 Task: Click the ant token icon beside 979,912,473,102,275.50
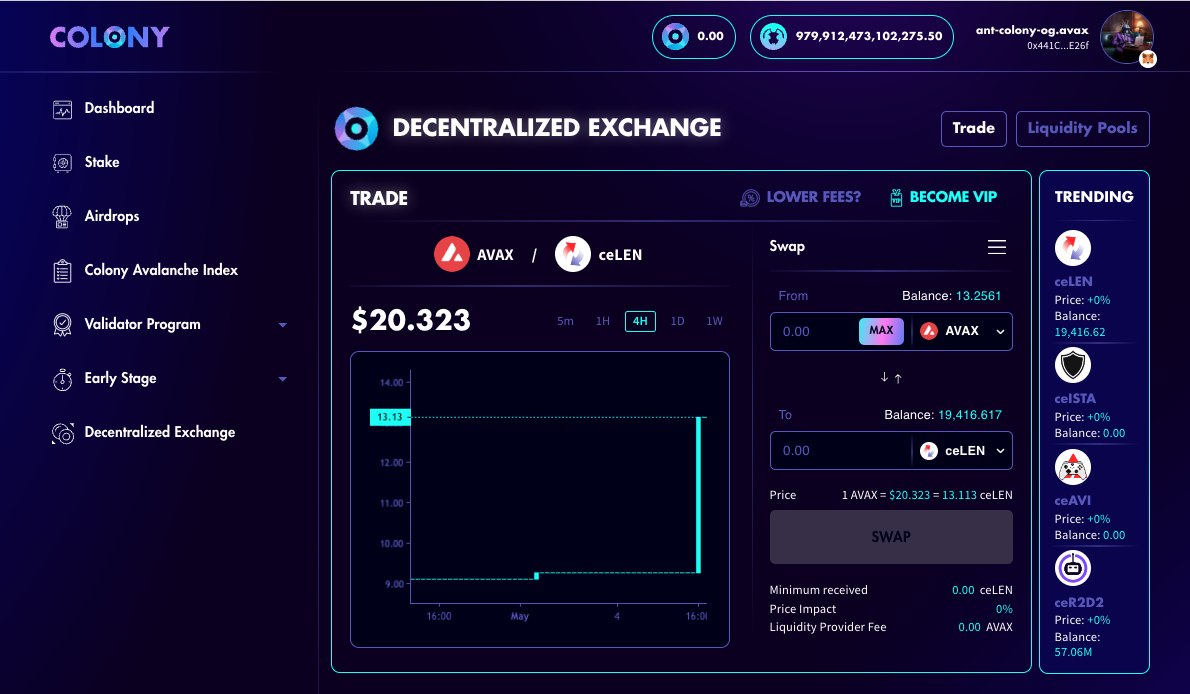point(773,36)
